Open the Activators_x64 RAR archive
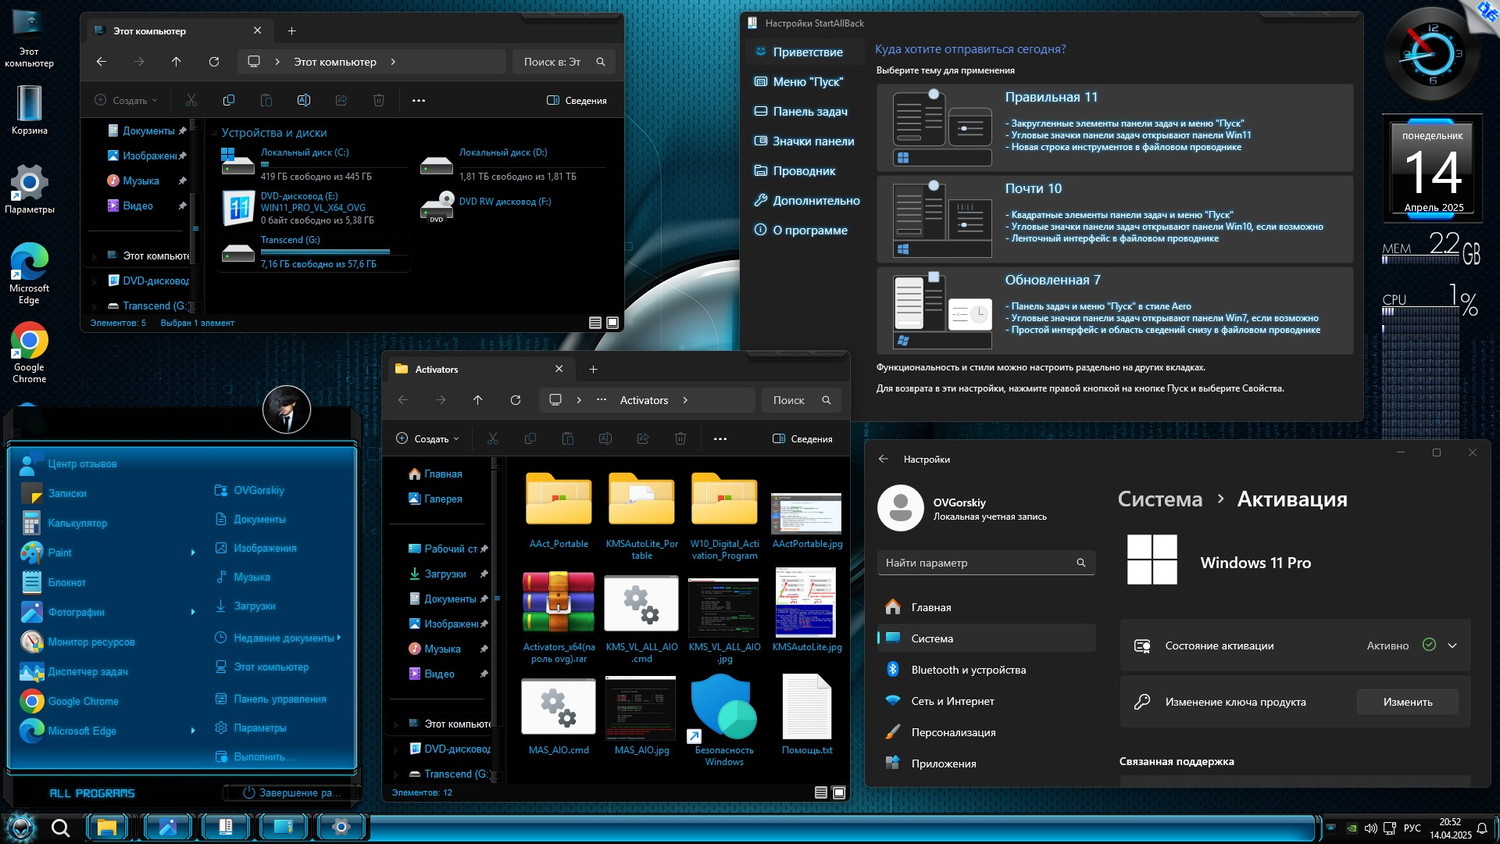The height and width of the screenshot is (844, 1500). point(558,603)
